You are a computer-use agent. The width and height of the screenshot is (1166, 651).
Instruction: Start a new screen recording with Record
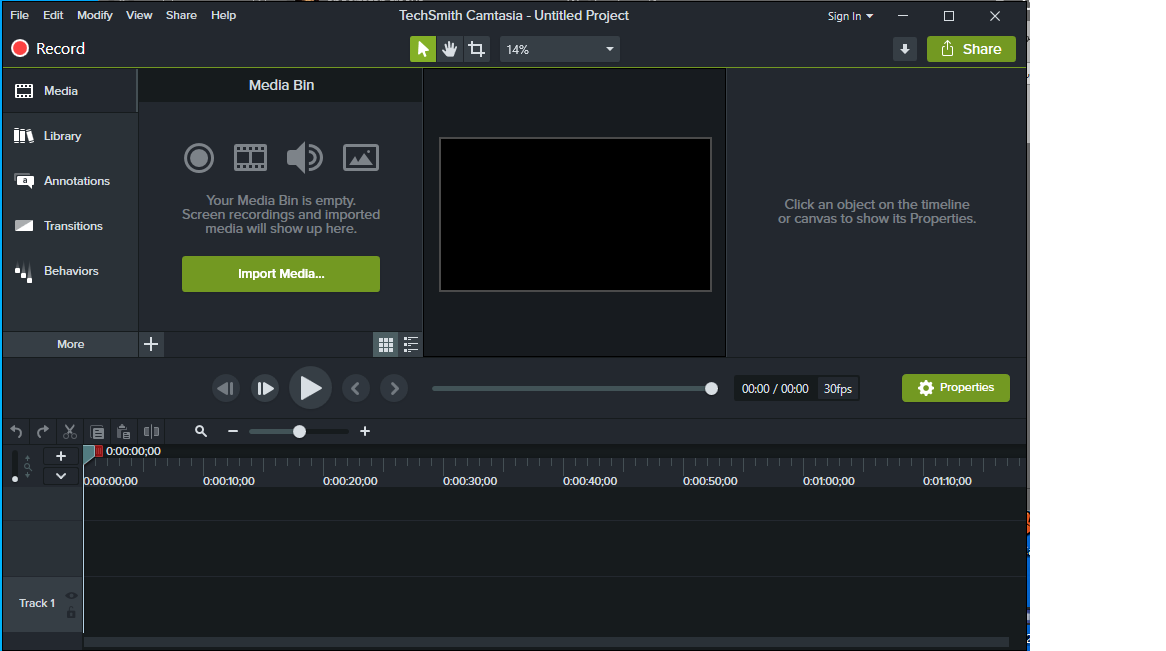48,48
